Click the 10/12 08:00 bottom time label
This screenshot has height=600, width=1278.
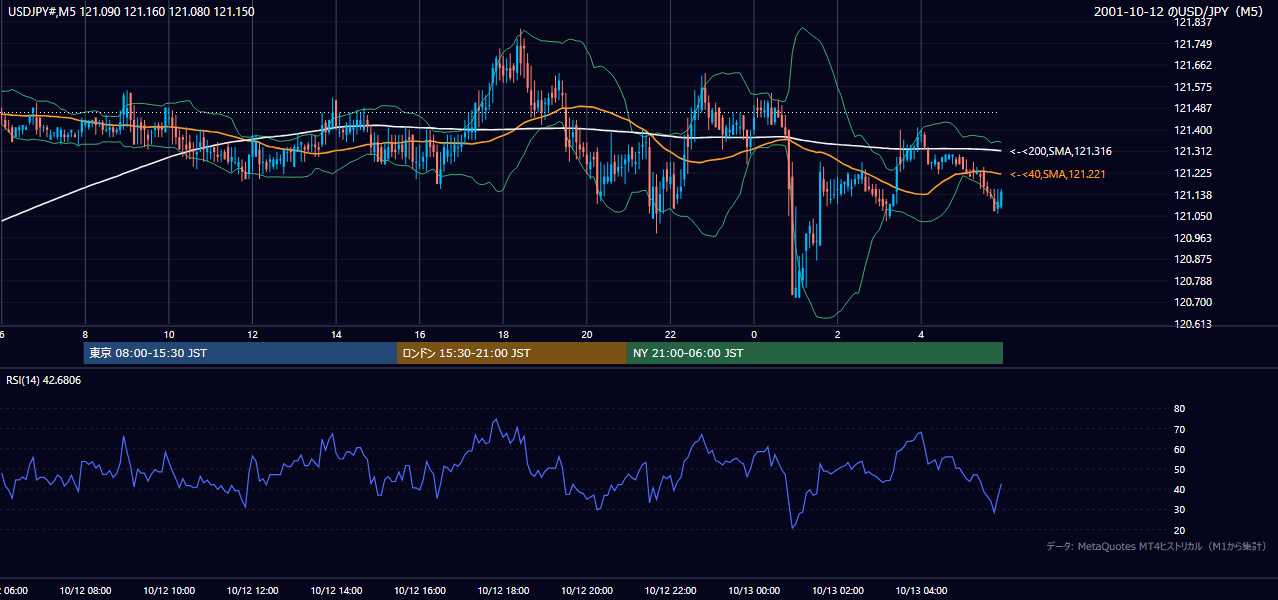coord(85,590)
